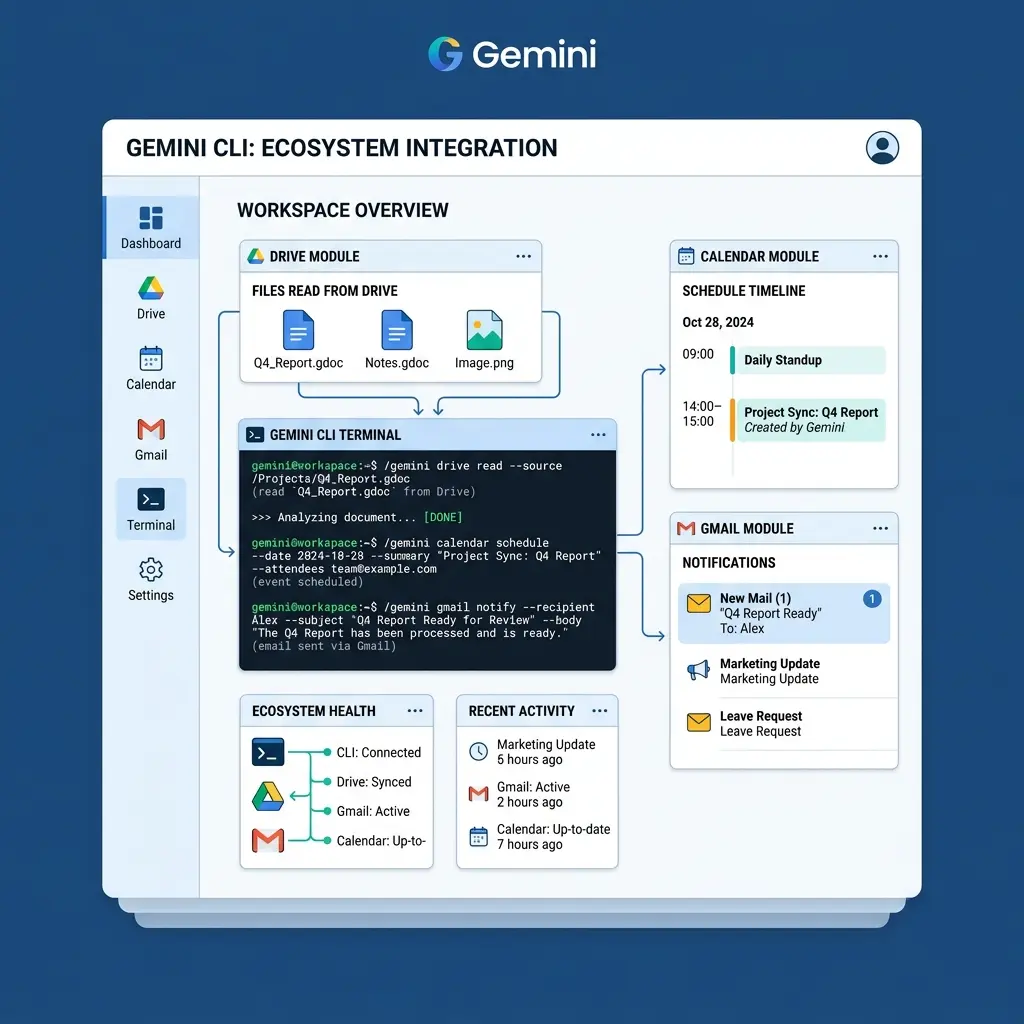The width and height of the screenshot is (1024, 1024).
Task: Select the CLI: Connected status
Action: [378, 752]
